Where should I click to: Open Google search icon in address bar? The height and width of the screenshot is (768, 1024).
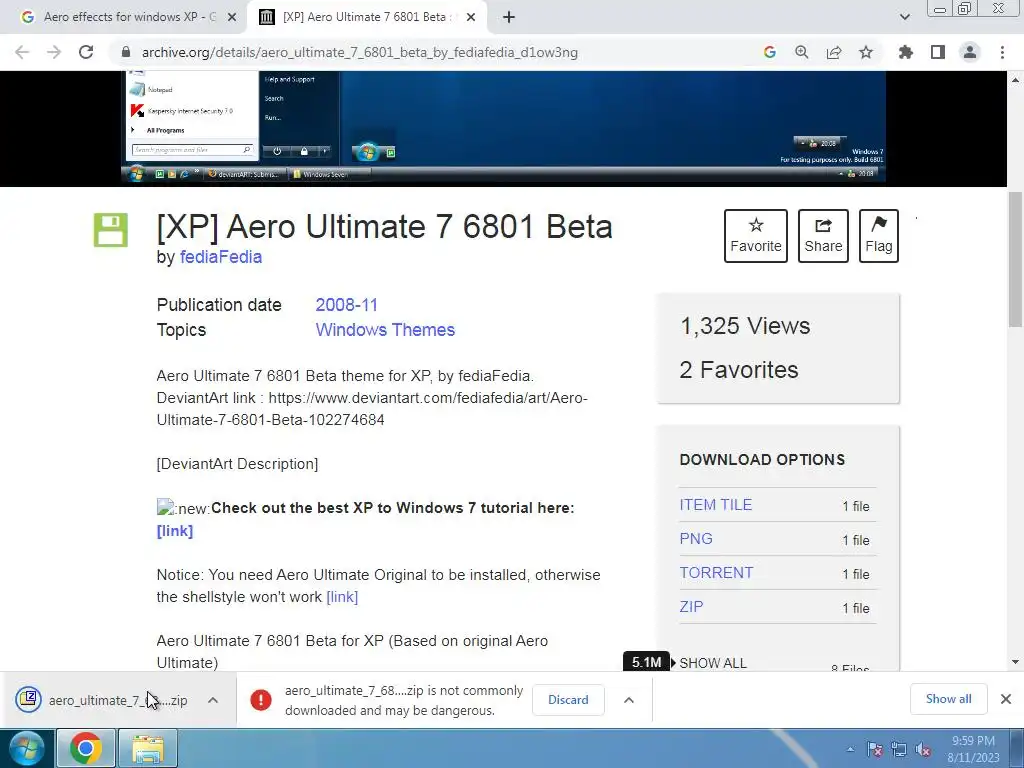769,52
